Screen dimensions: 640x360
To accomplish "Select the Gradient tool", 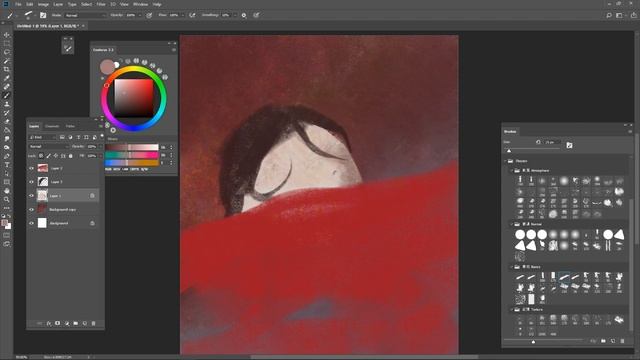I will click(x=7, y=130).
